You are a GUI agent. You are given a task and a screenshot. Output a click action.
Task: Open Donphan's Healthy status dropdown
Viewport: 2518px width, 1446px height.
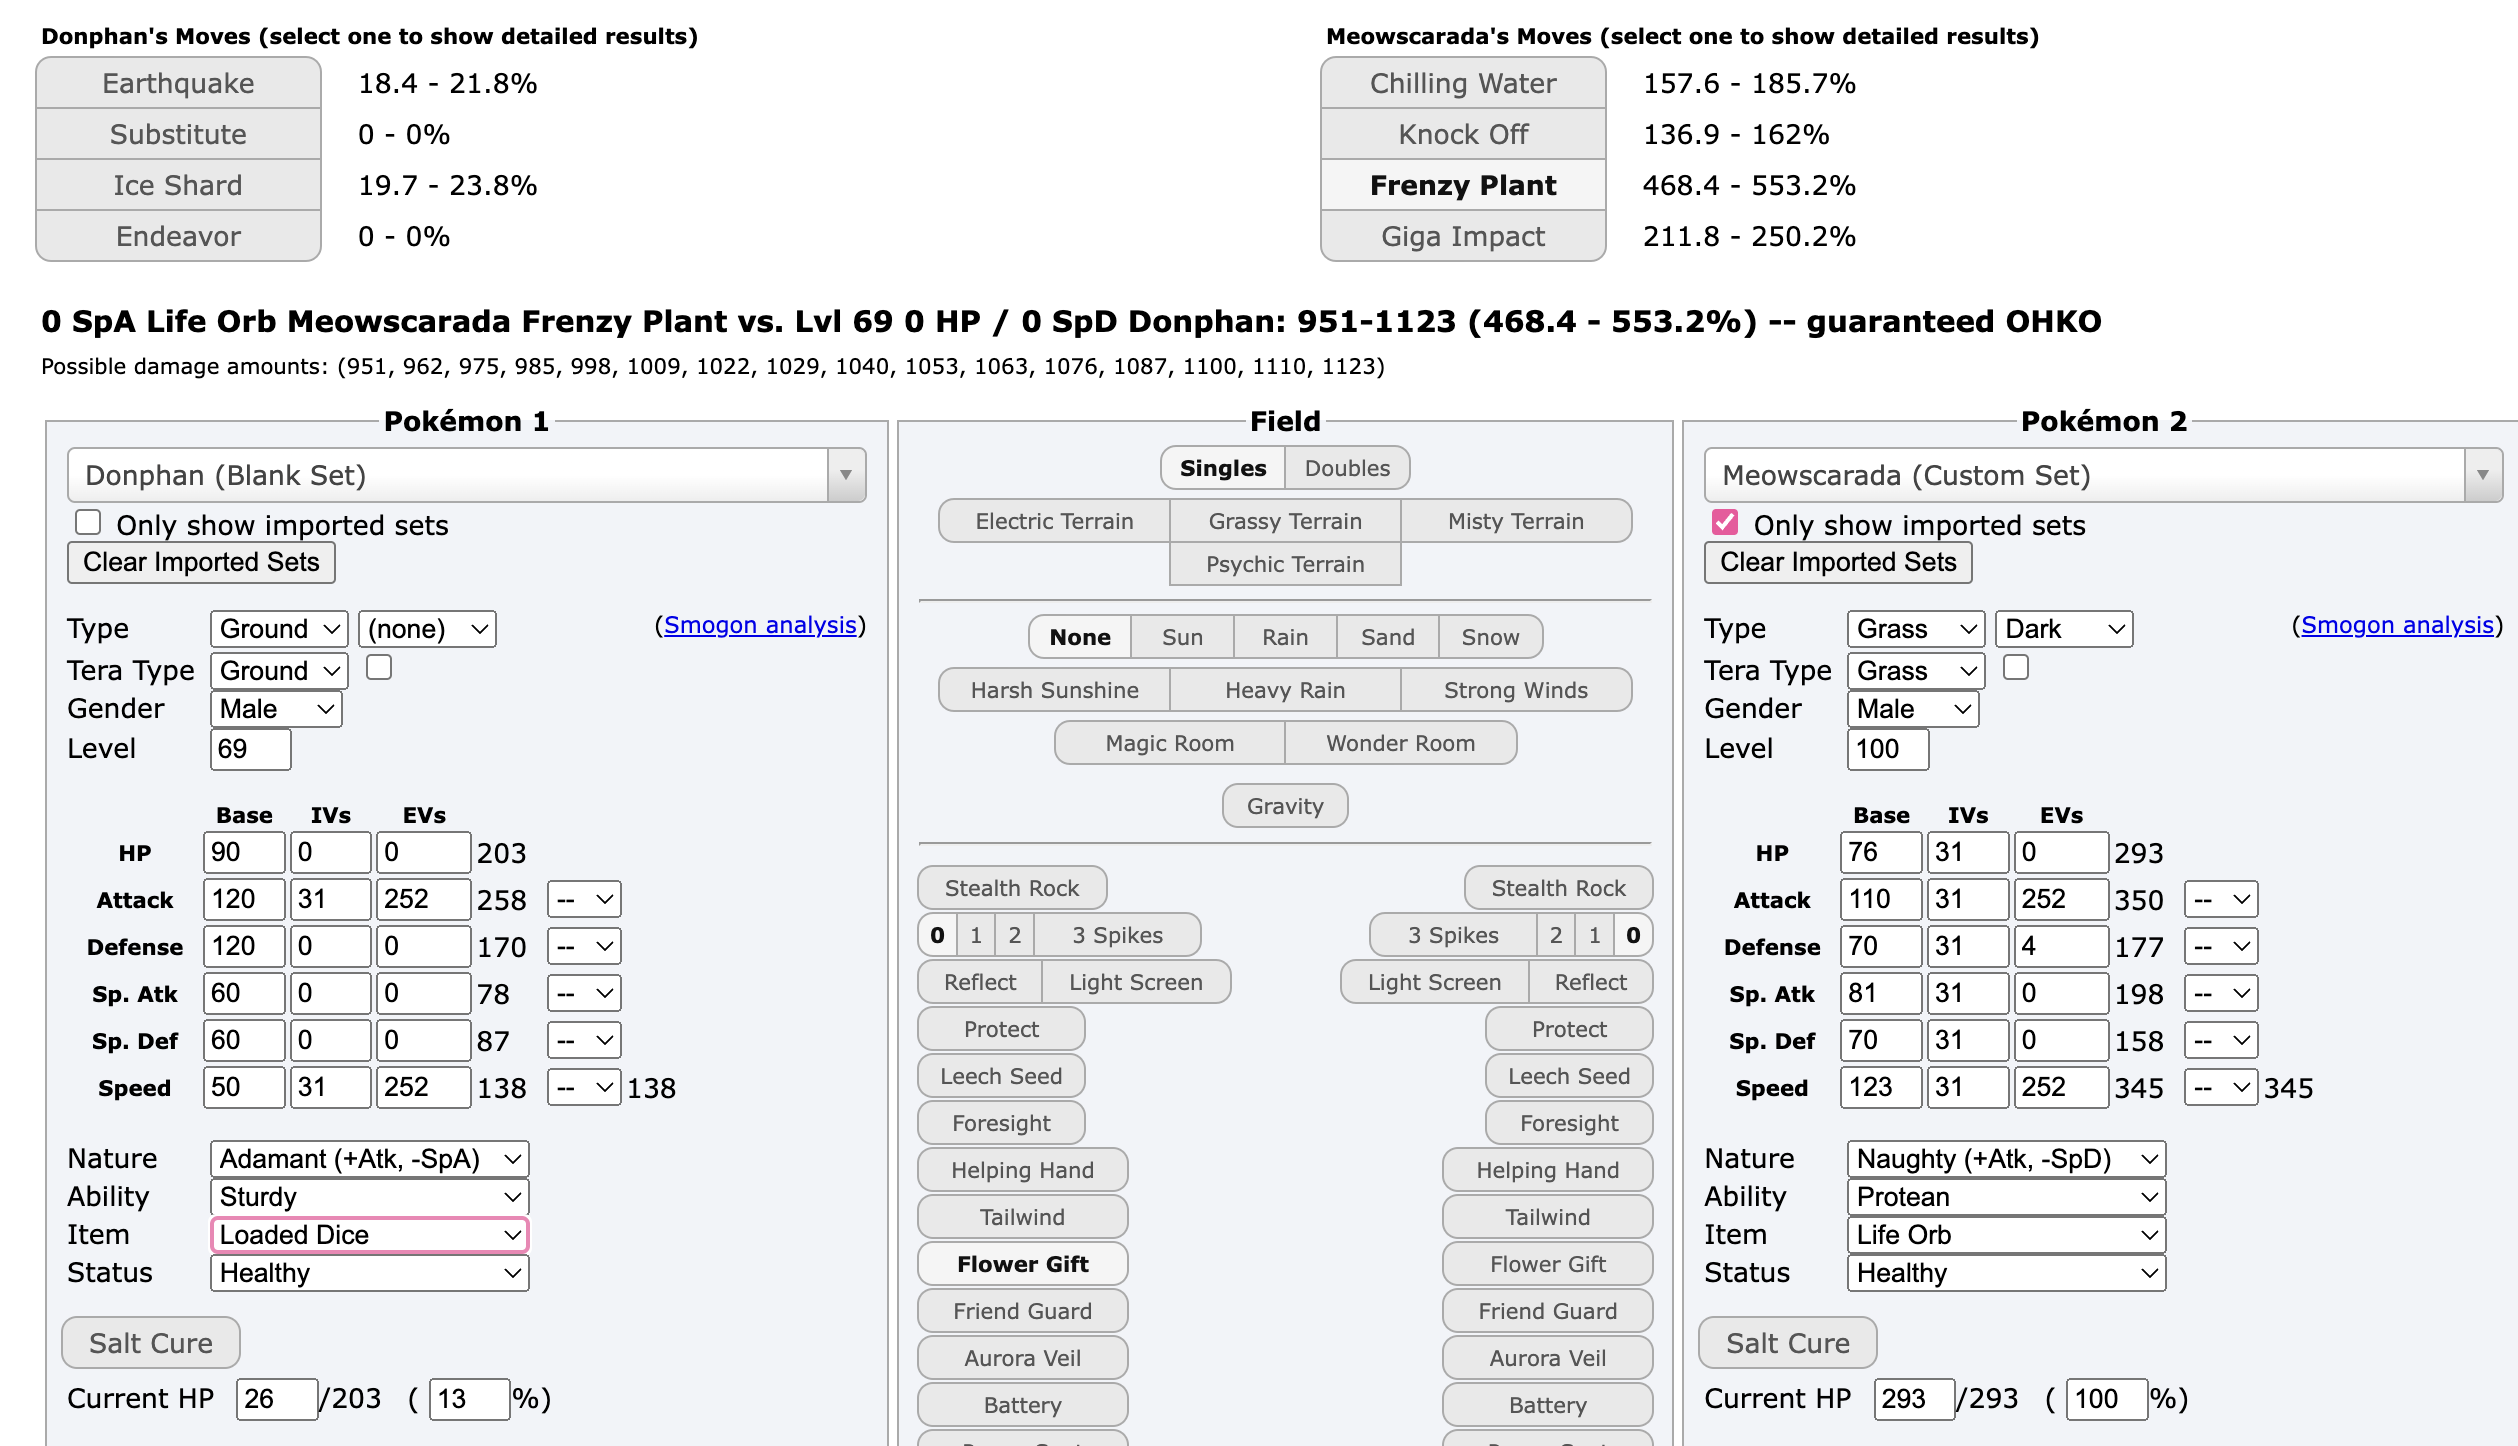click(x=369, y=1273)
